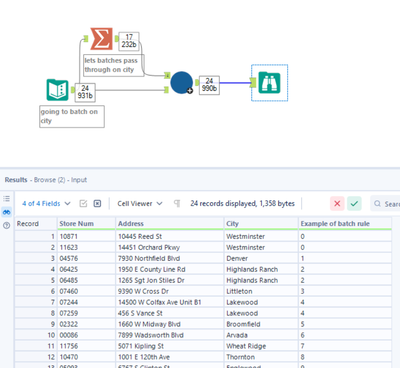Open the '4 of 4 Fields' dropdown

point(46,203)
